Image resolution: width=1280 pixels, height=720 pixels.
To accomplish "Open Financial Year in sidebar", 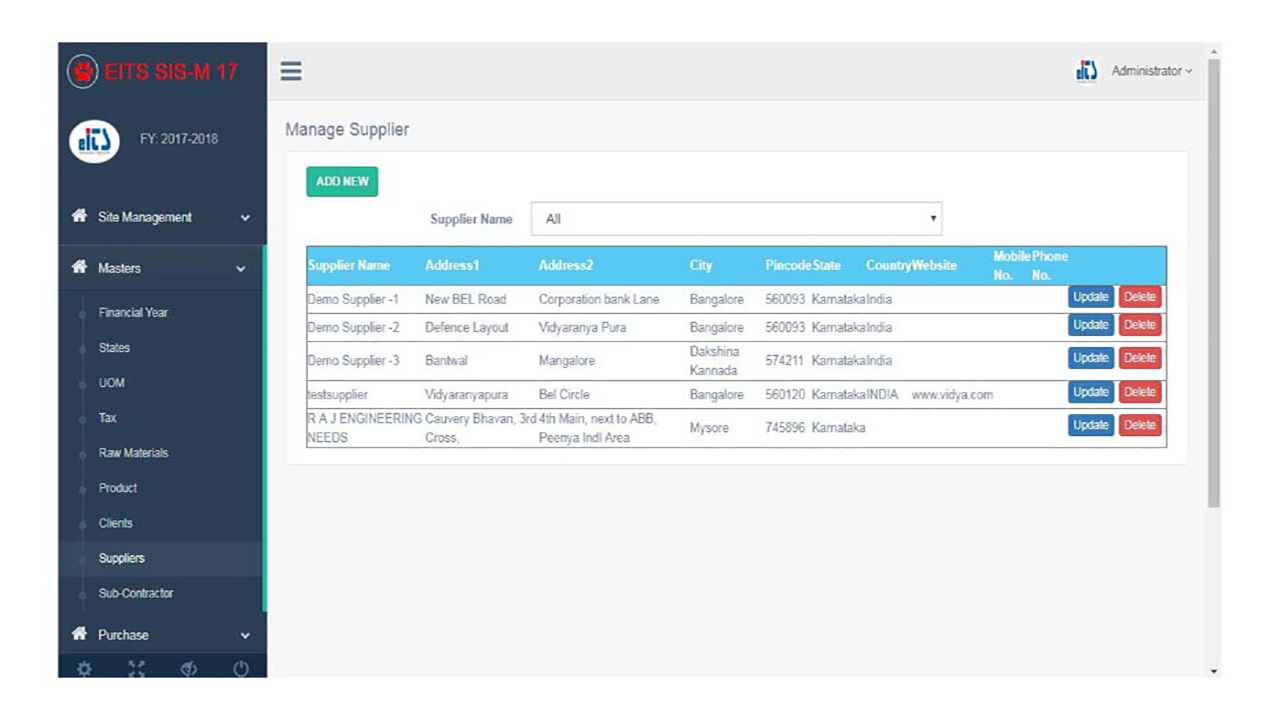I will [133, 313].
